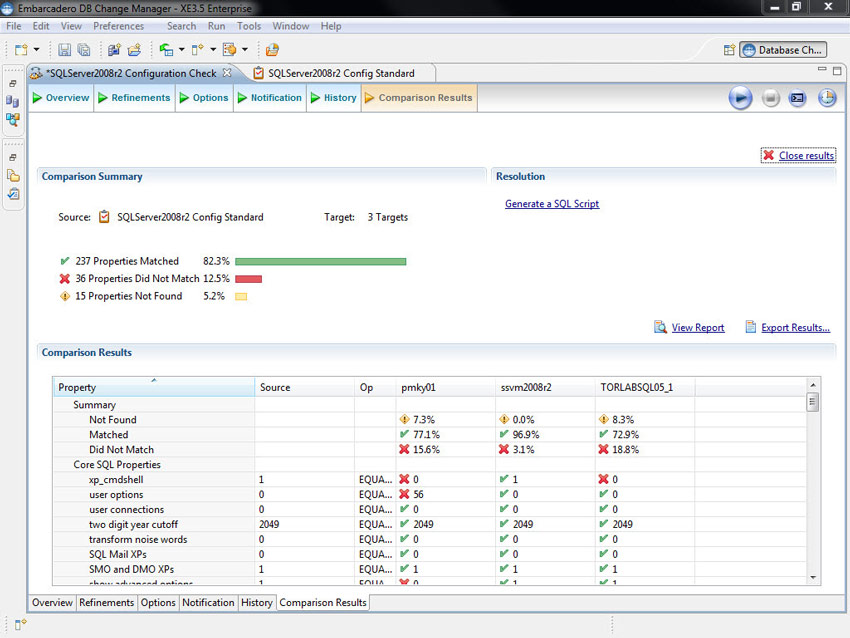Open the Tools menu
Image resolution: width=850 pixels, height=638 pixels.
pos(249,26)
